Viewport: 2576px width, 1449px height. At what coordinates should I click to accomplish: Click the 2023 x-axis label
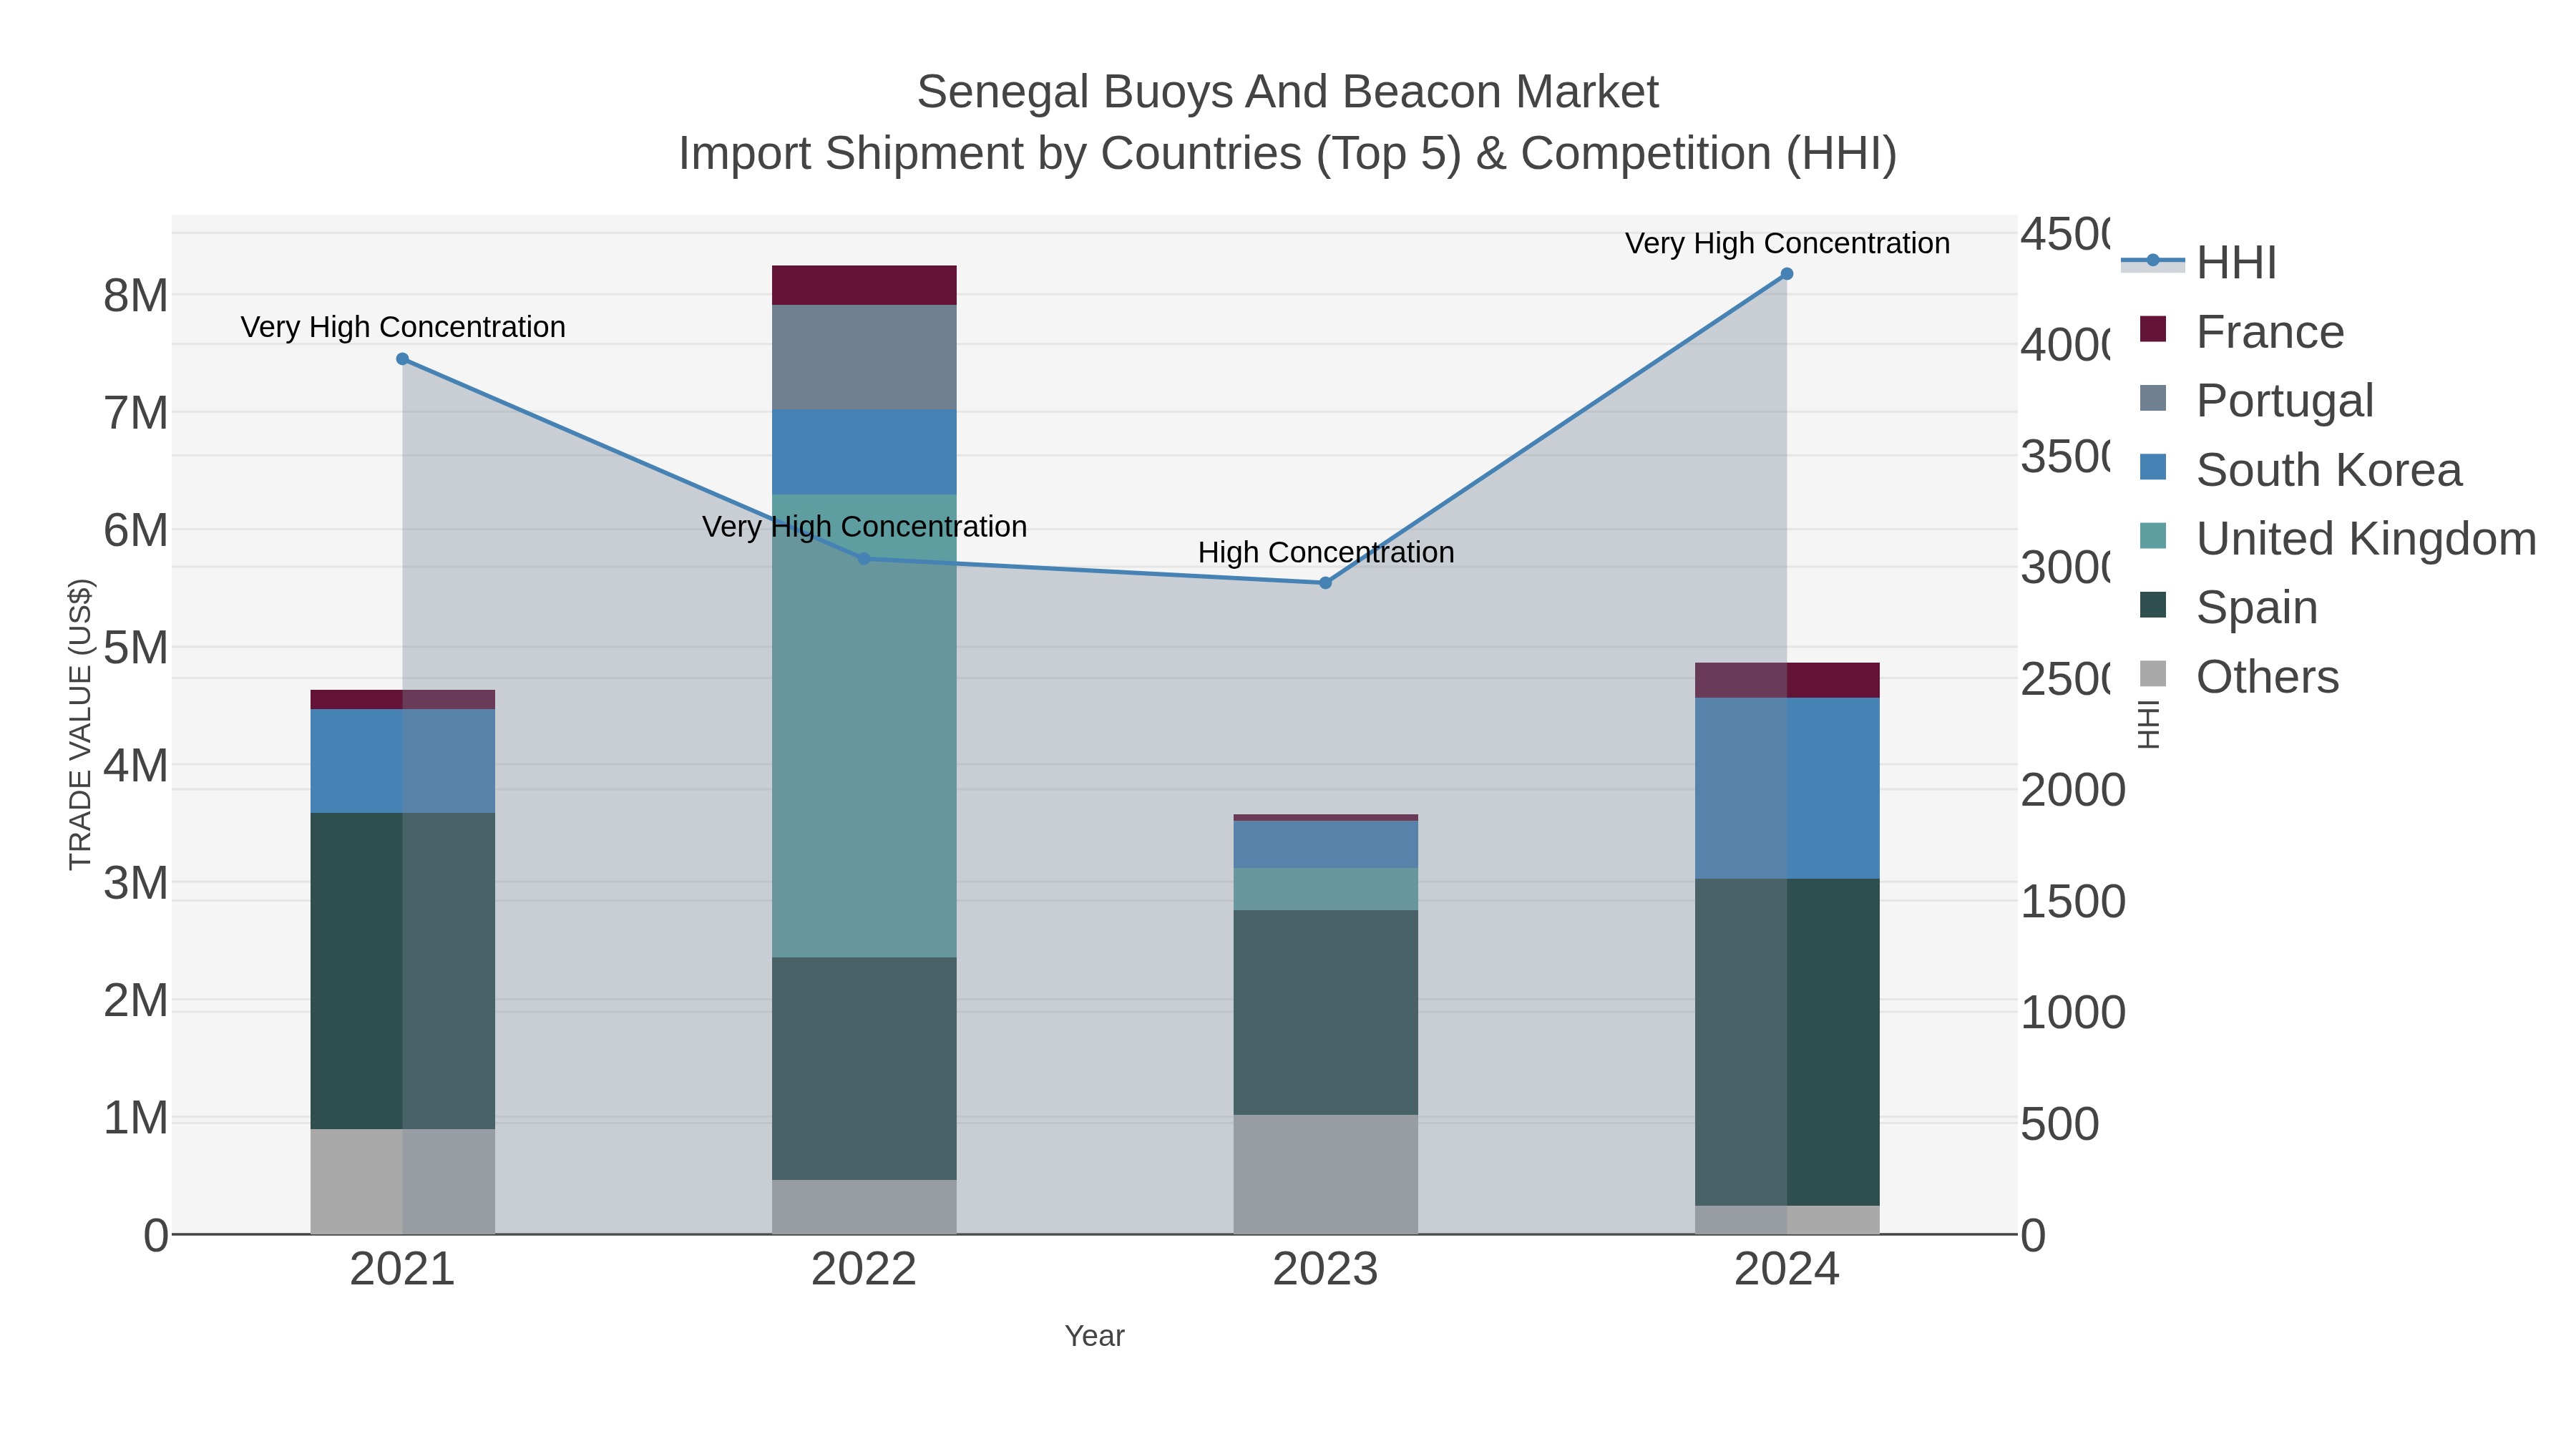click(1326, 1270)
